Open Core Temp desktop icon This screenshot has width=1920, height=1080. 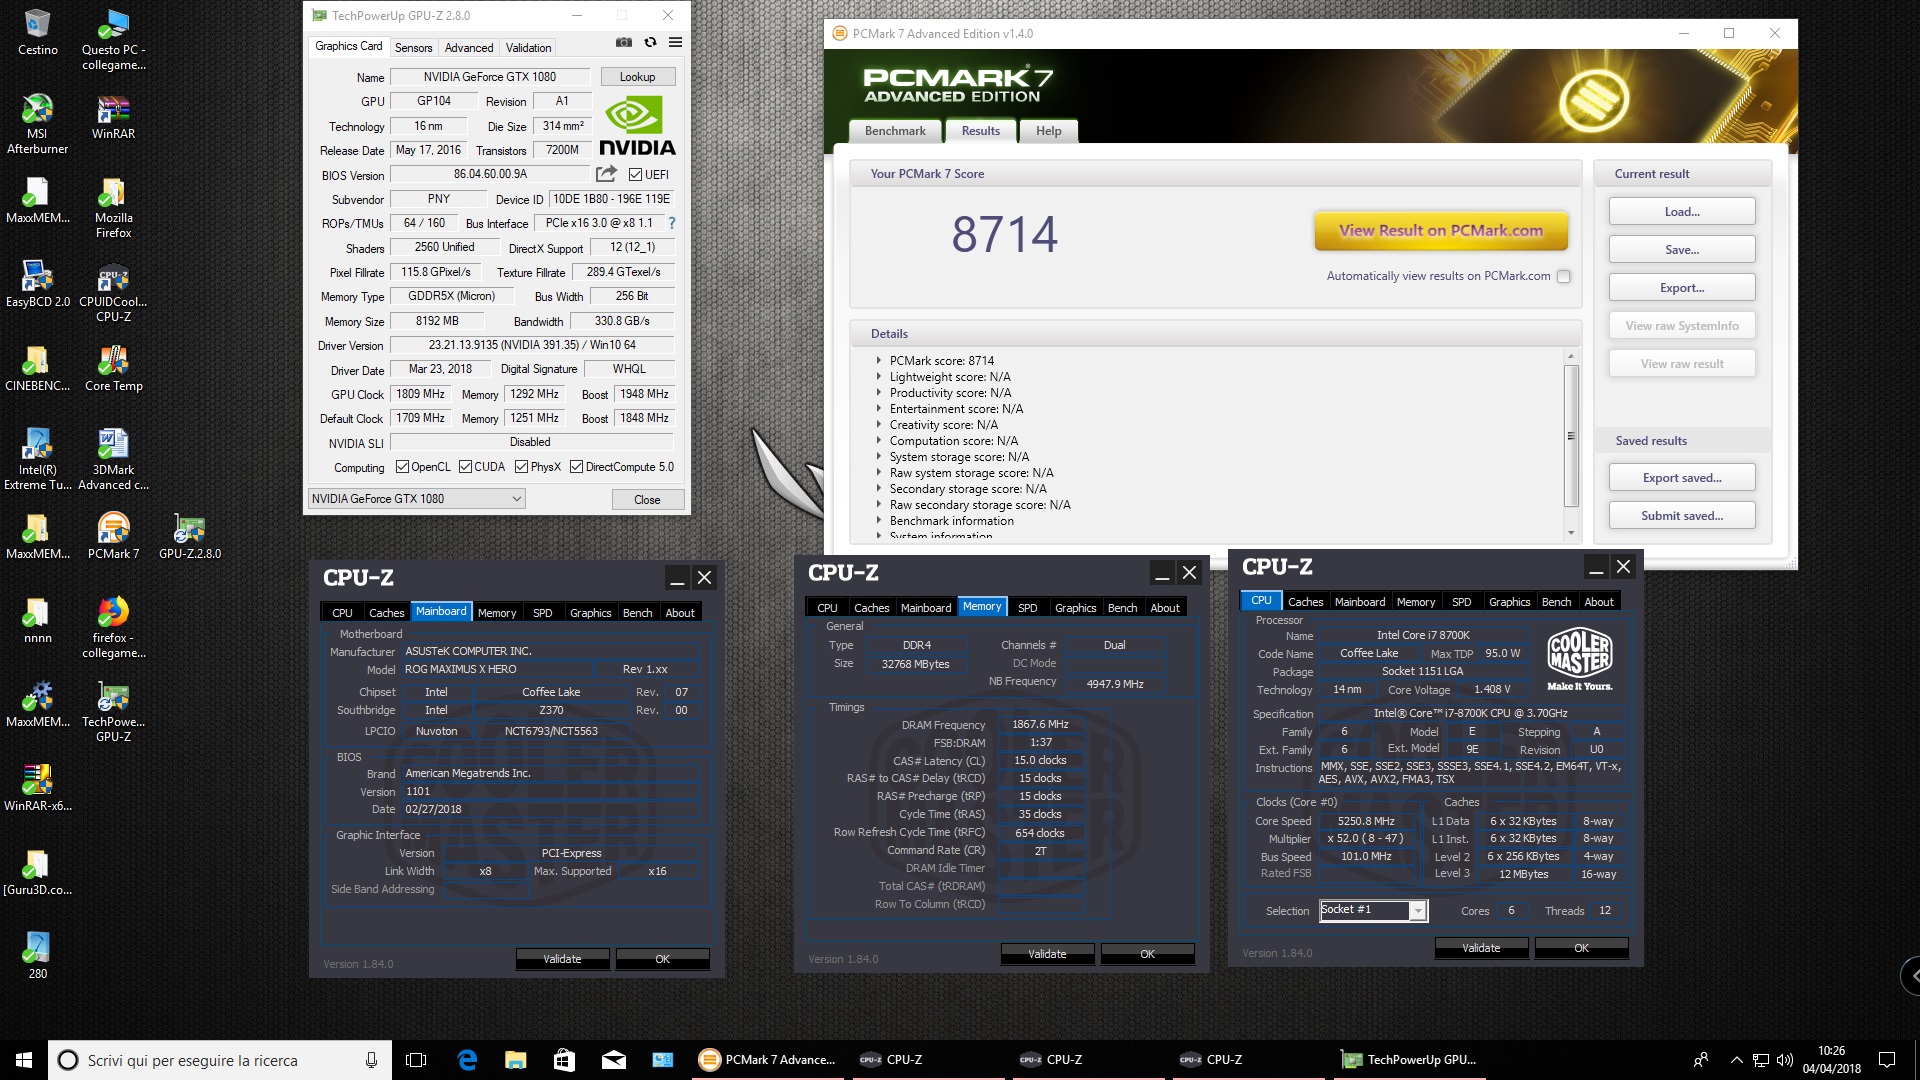113,368
